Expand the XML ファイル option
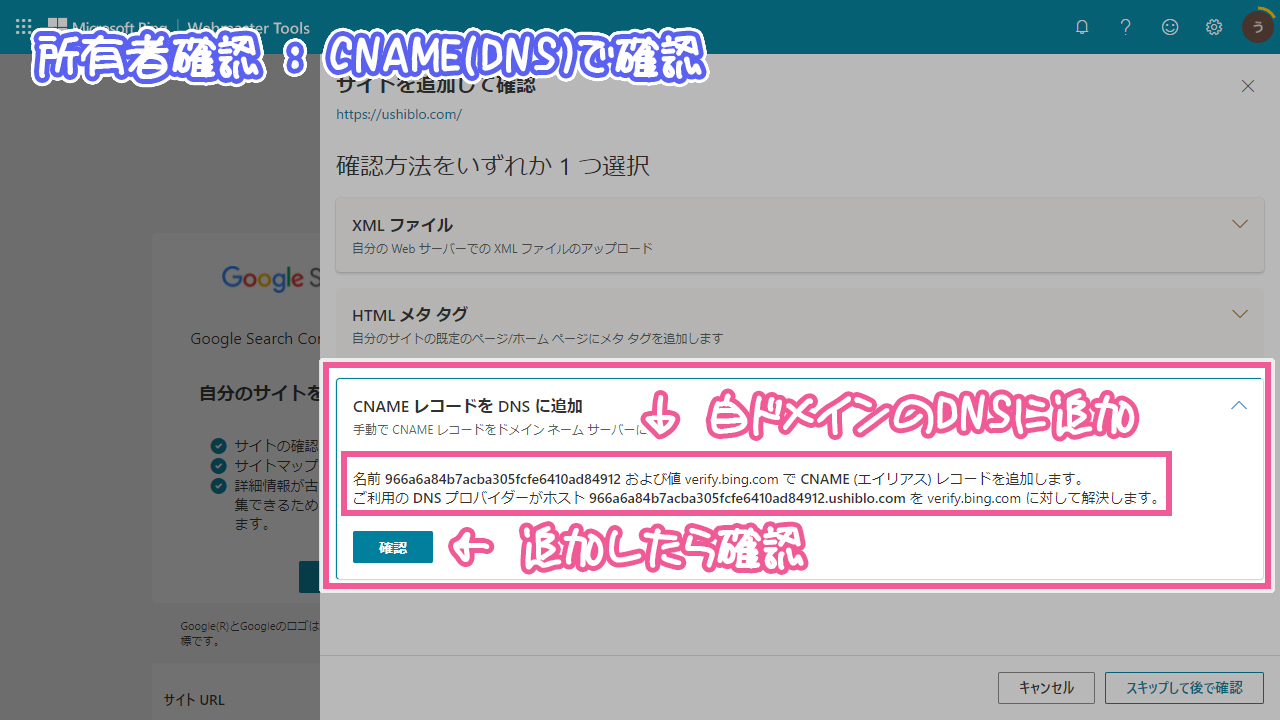The width and height of the screenshot is (1280, 720). (x=1240, y=224)
